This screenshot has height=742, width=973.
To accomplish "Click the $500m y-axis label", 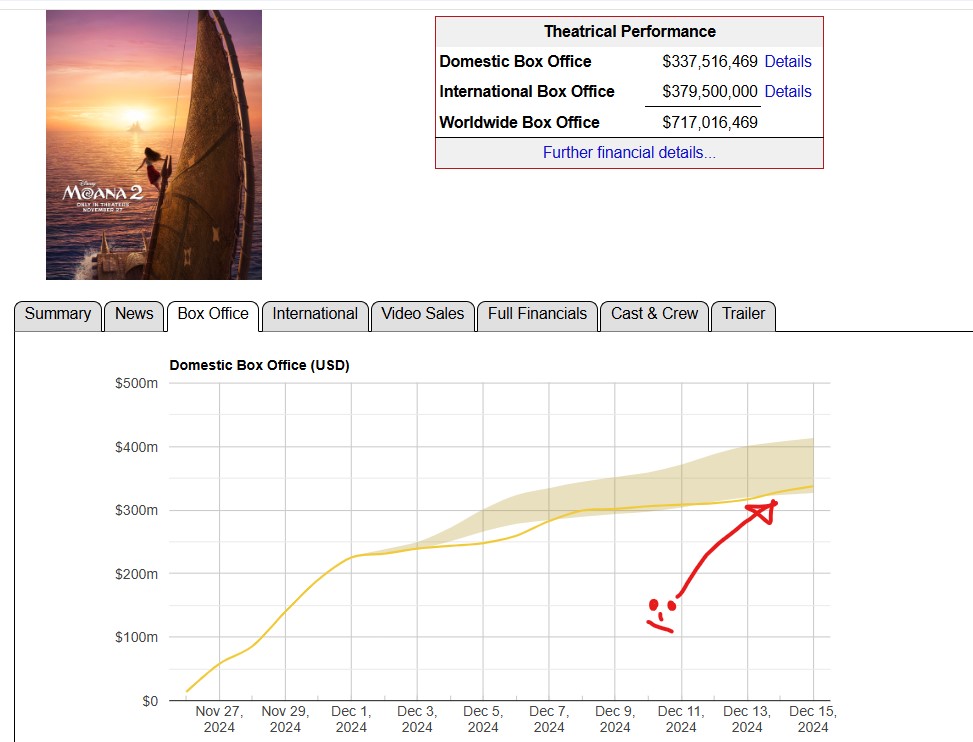I will (x=137, y=383).
